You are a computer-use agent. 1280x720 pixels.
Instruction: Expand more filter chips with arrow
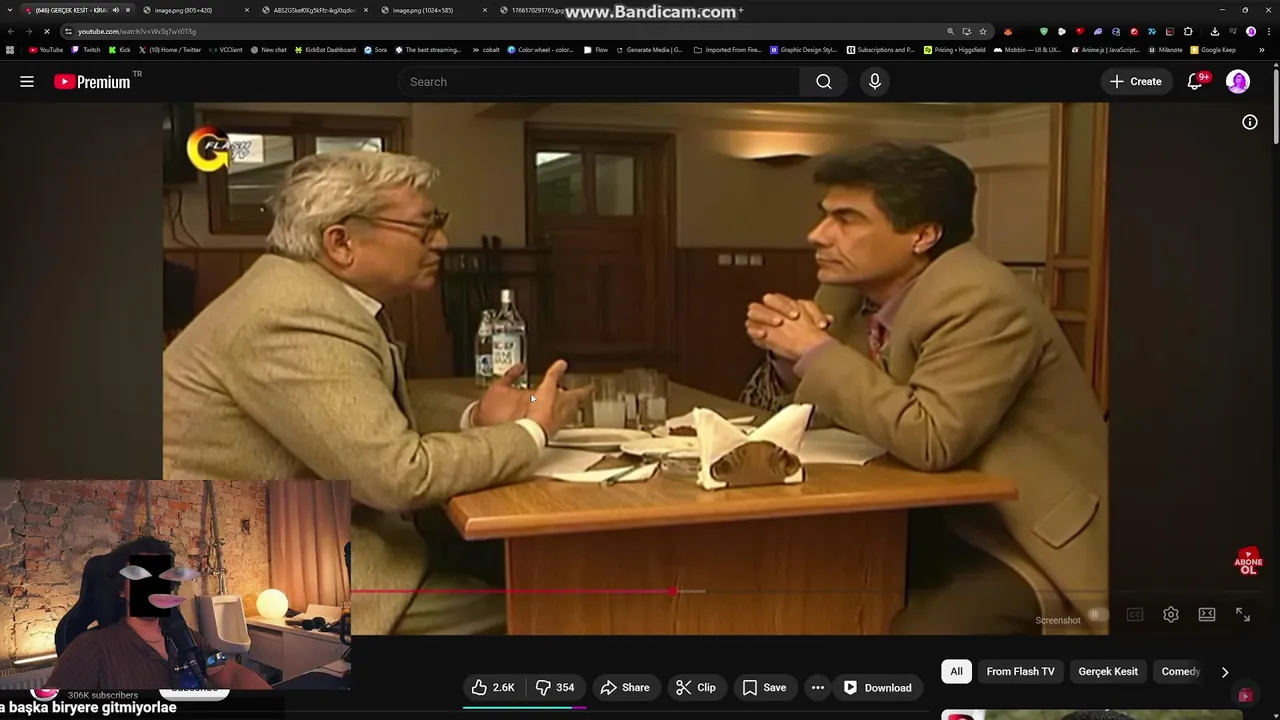pos(1225,672)
